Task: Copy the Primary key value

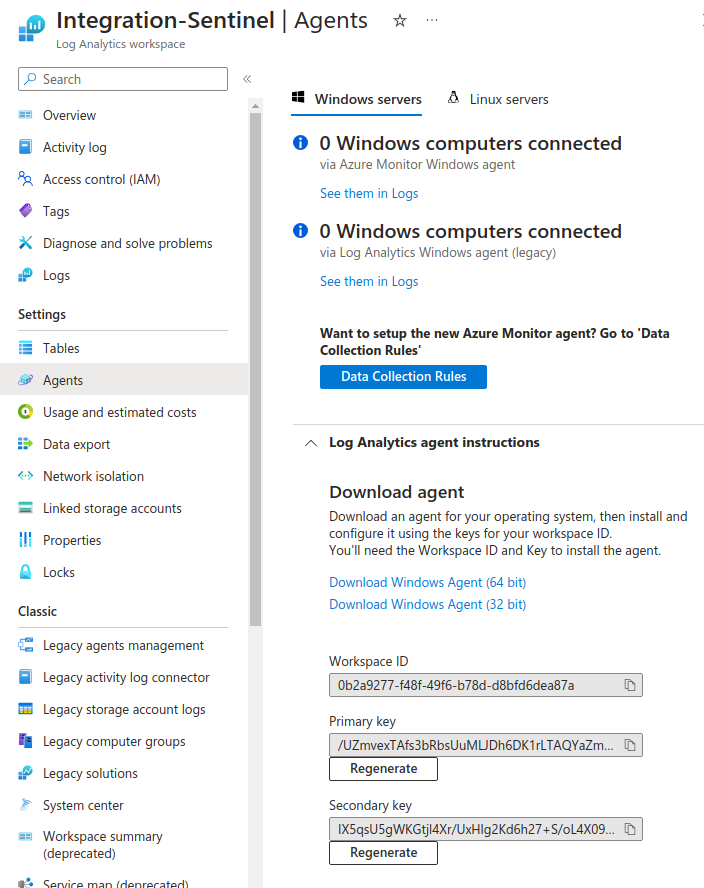Action: tap(630, 745)
